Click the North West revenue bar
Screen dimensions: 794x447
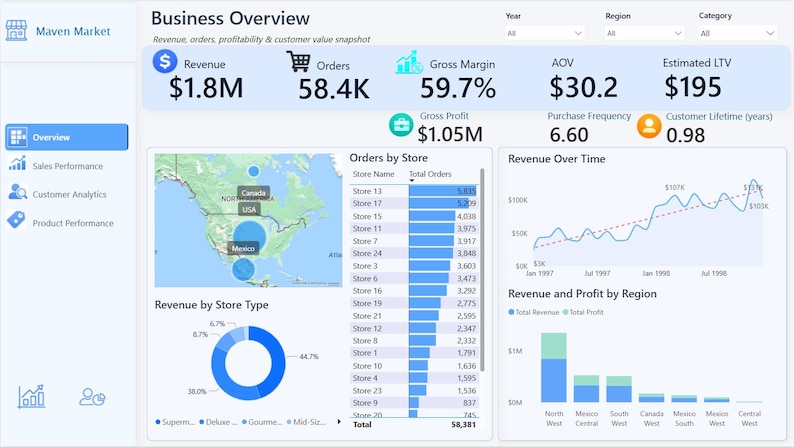553,380
